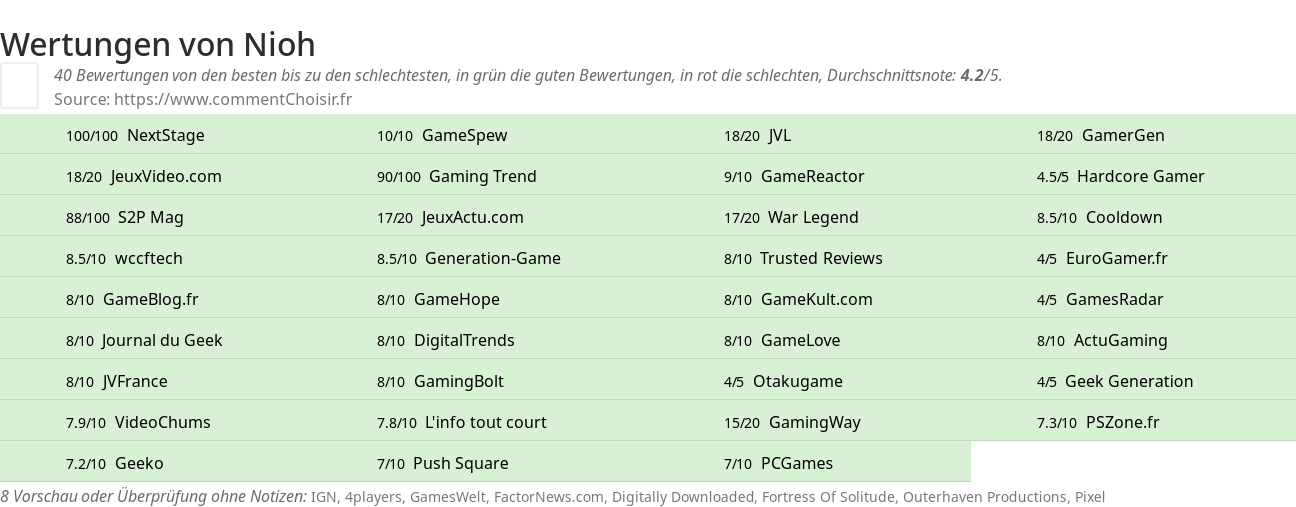Screen dimensions: 1296x507
Task: Select the GamingWay 15/20 entry
Action: (x=792, y=422)
